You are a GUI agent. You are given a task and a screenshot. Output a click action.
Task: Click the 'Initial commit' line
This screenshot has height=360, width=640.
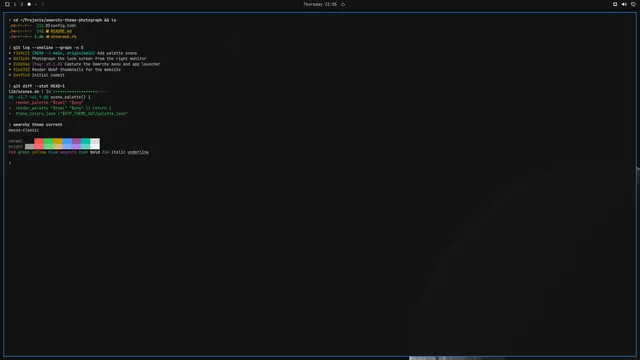(48, 75)
